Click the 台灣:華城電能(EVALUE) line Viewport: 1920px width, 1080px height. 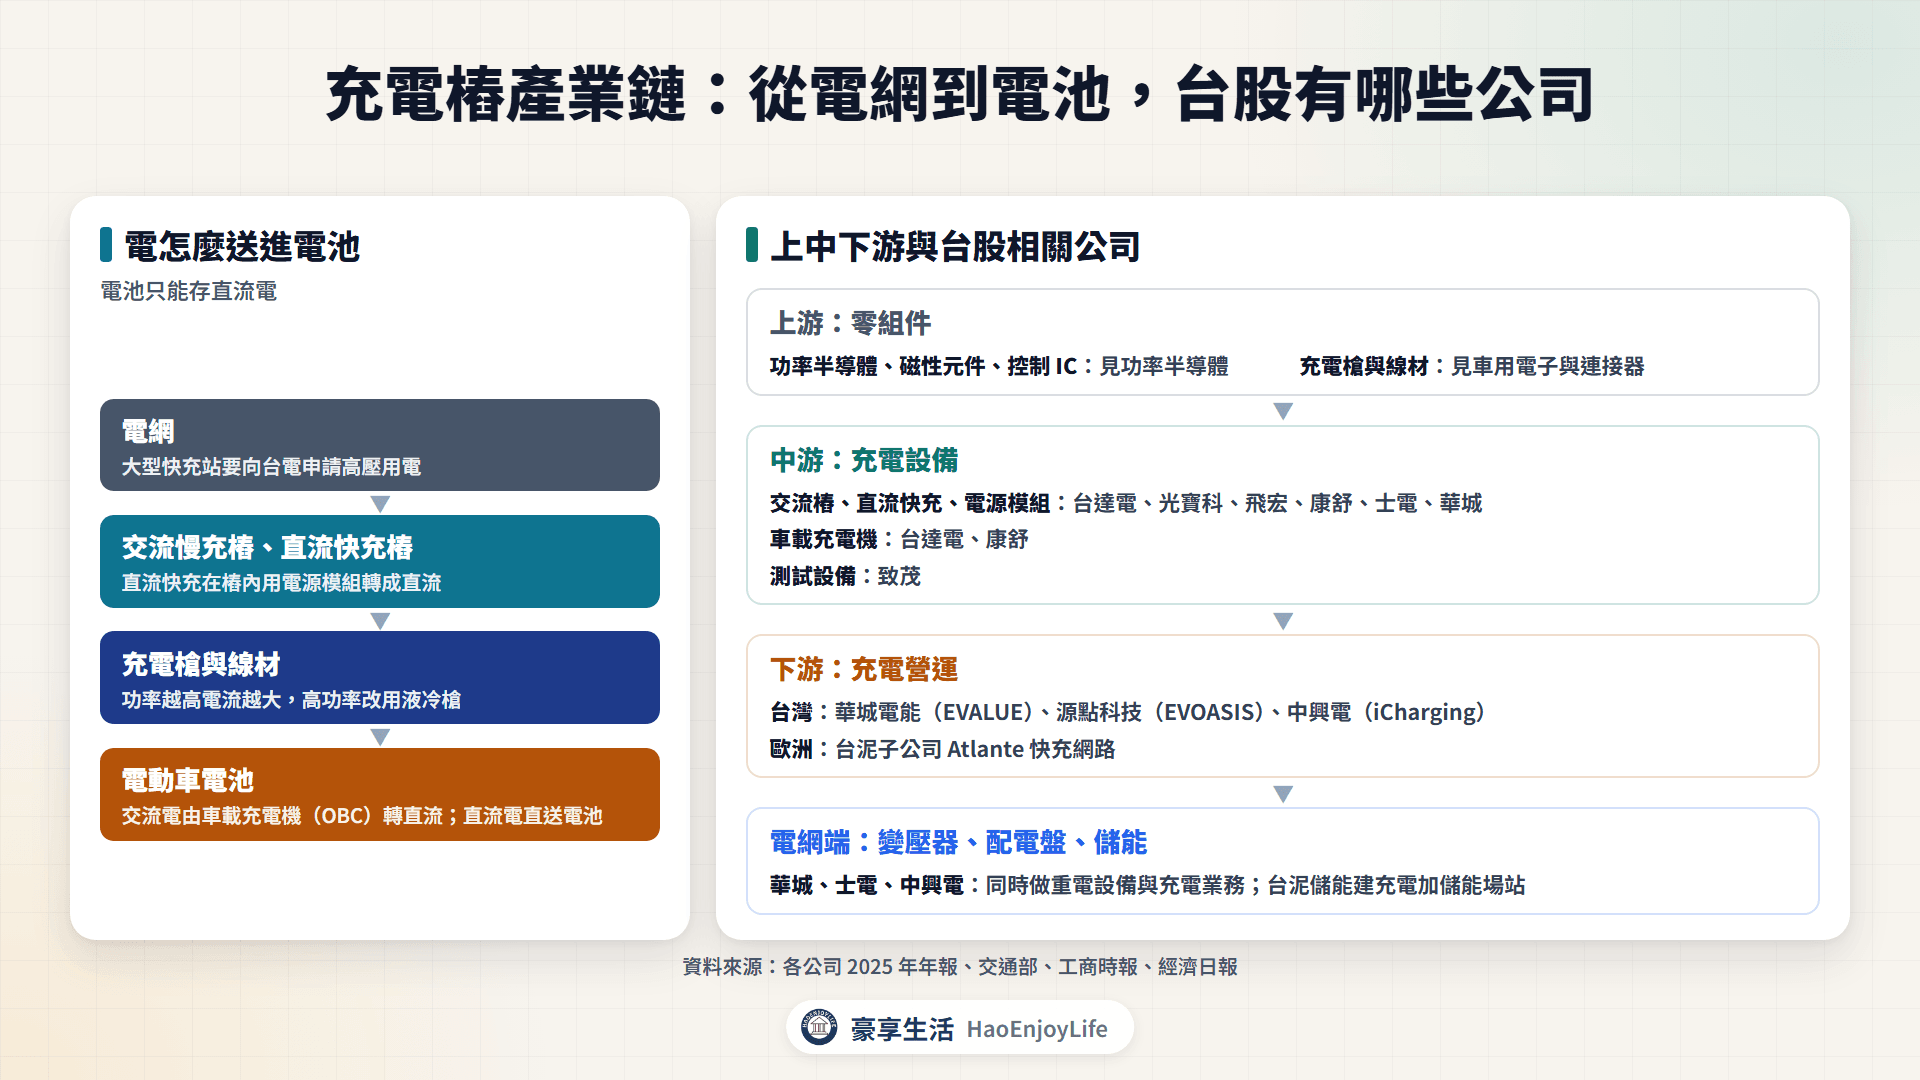[1128, 712]
